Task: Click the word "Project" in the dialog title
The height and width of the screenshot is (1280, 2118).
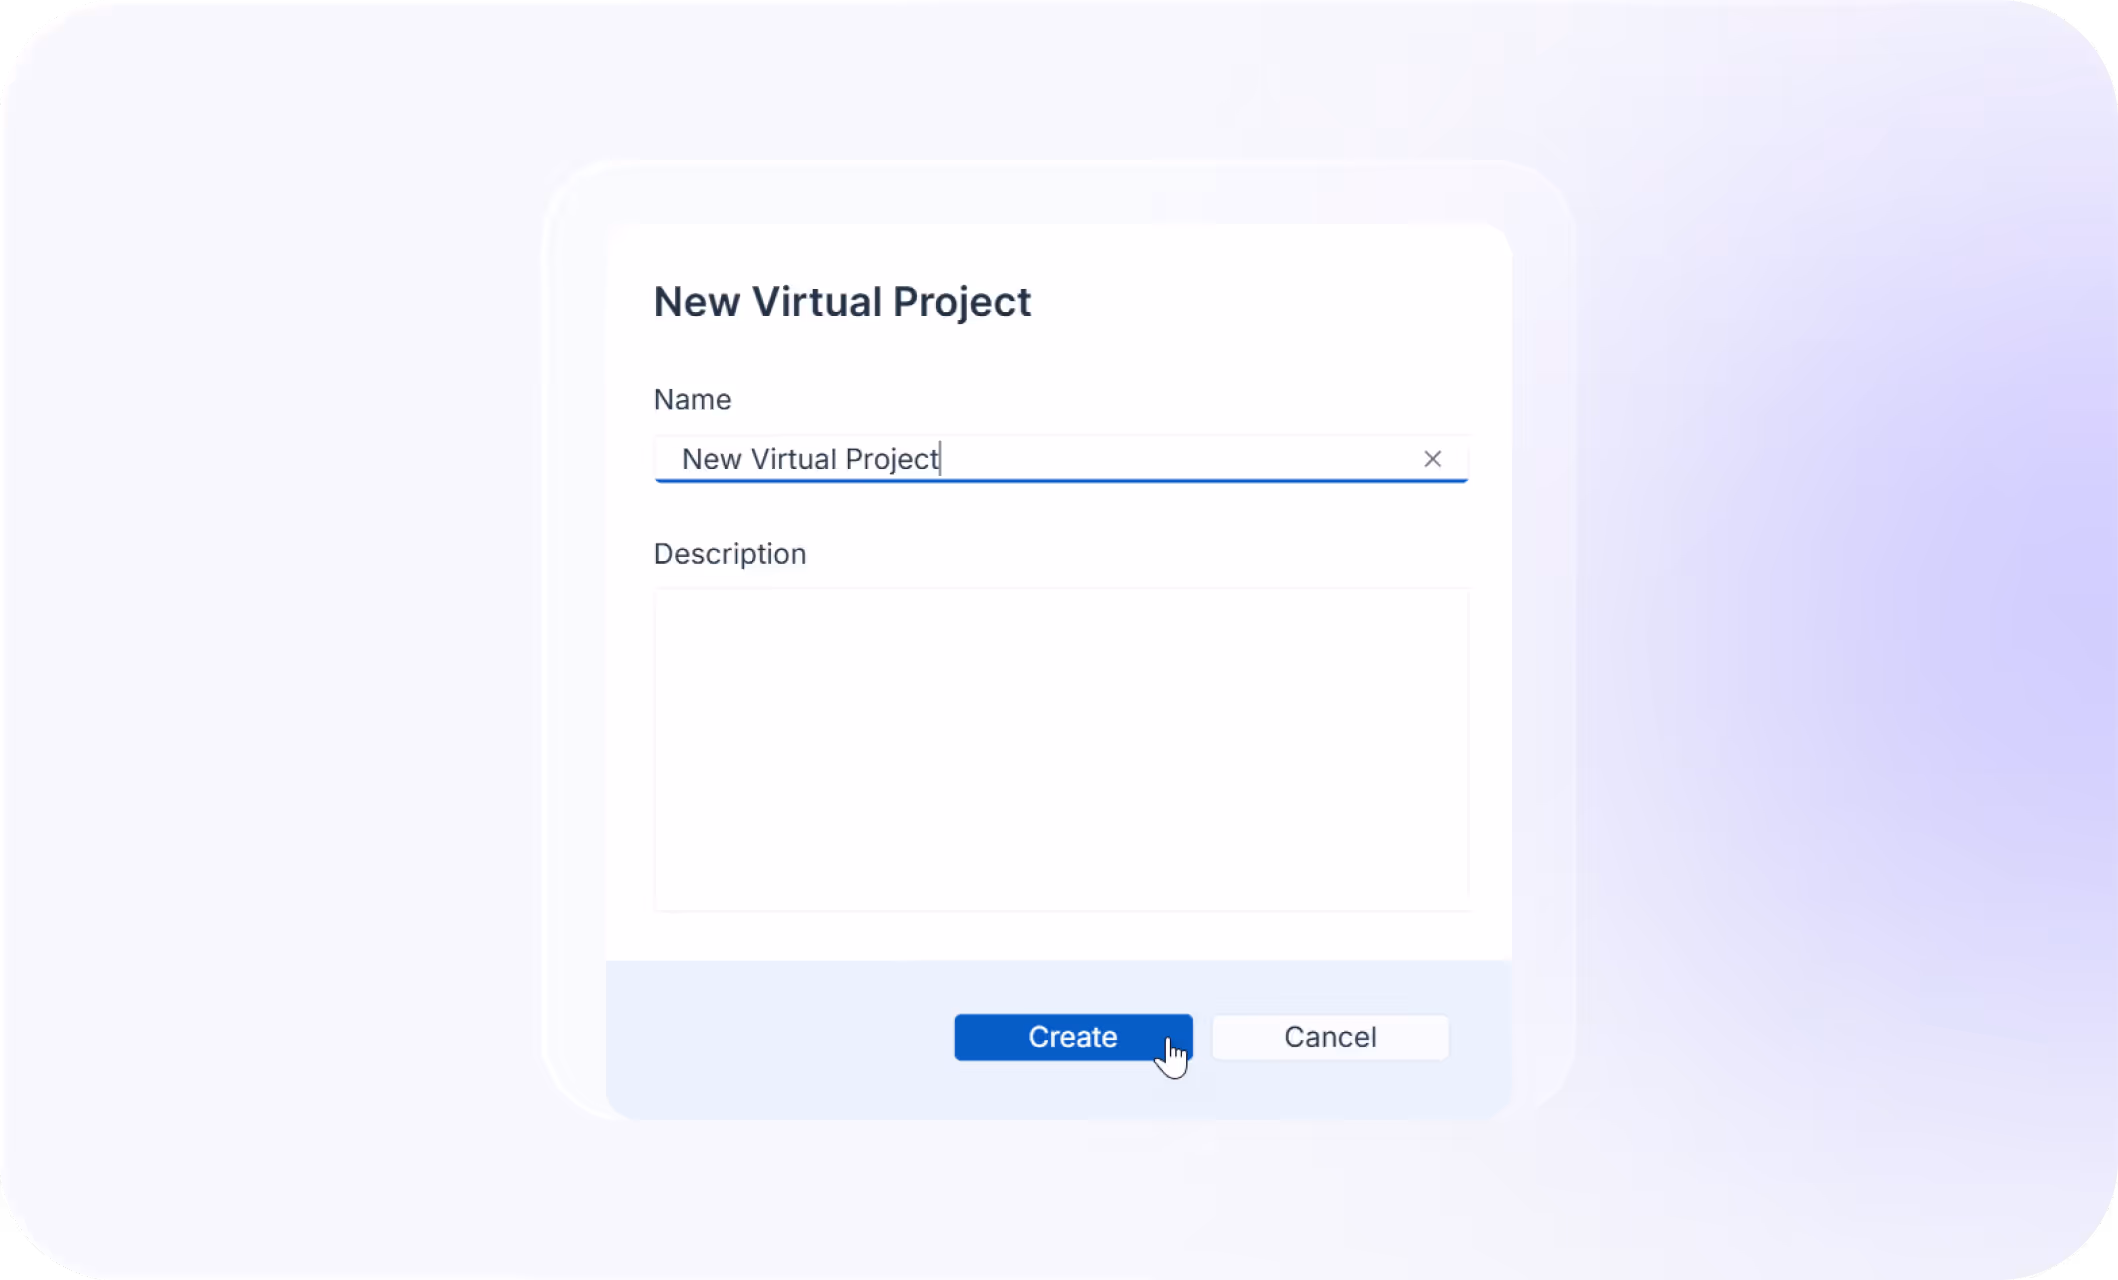Action: coord(961,302)
